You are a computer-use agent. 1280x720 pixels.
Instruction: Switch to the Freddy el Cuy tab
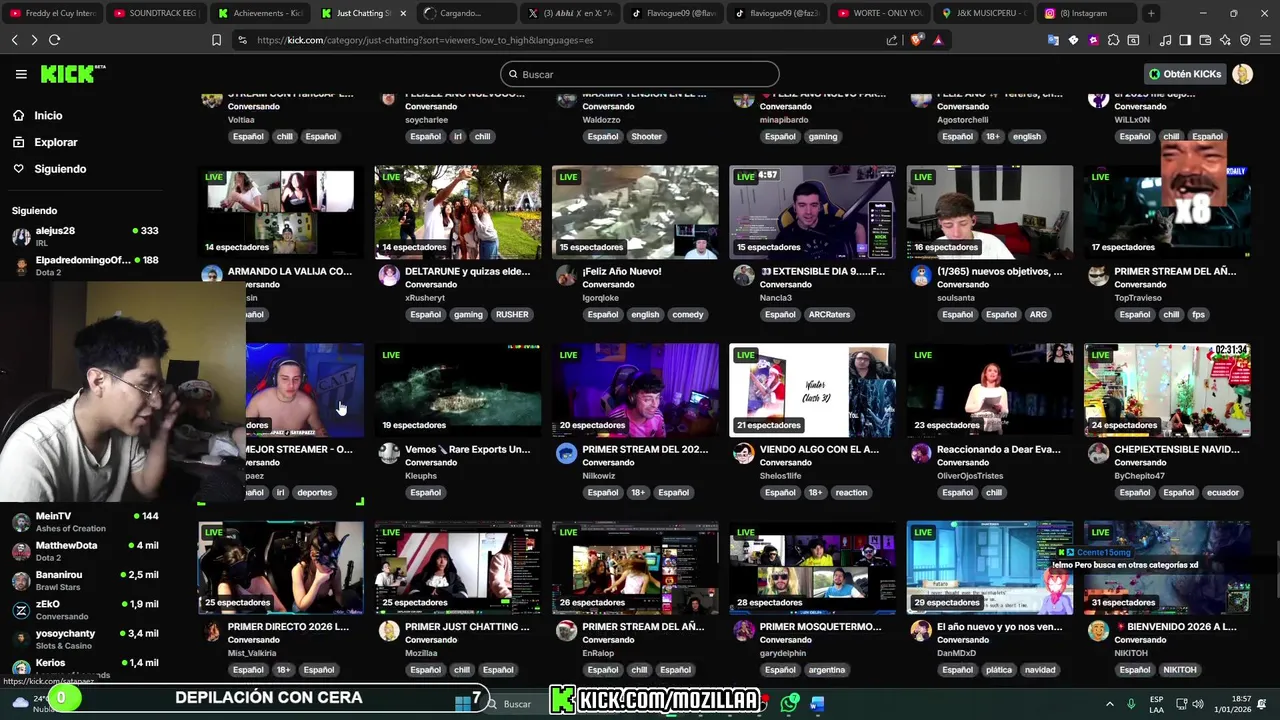click(x=51, y=13)
